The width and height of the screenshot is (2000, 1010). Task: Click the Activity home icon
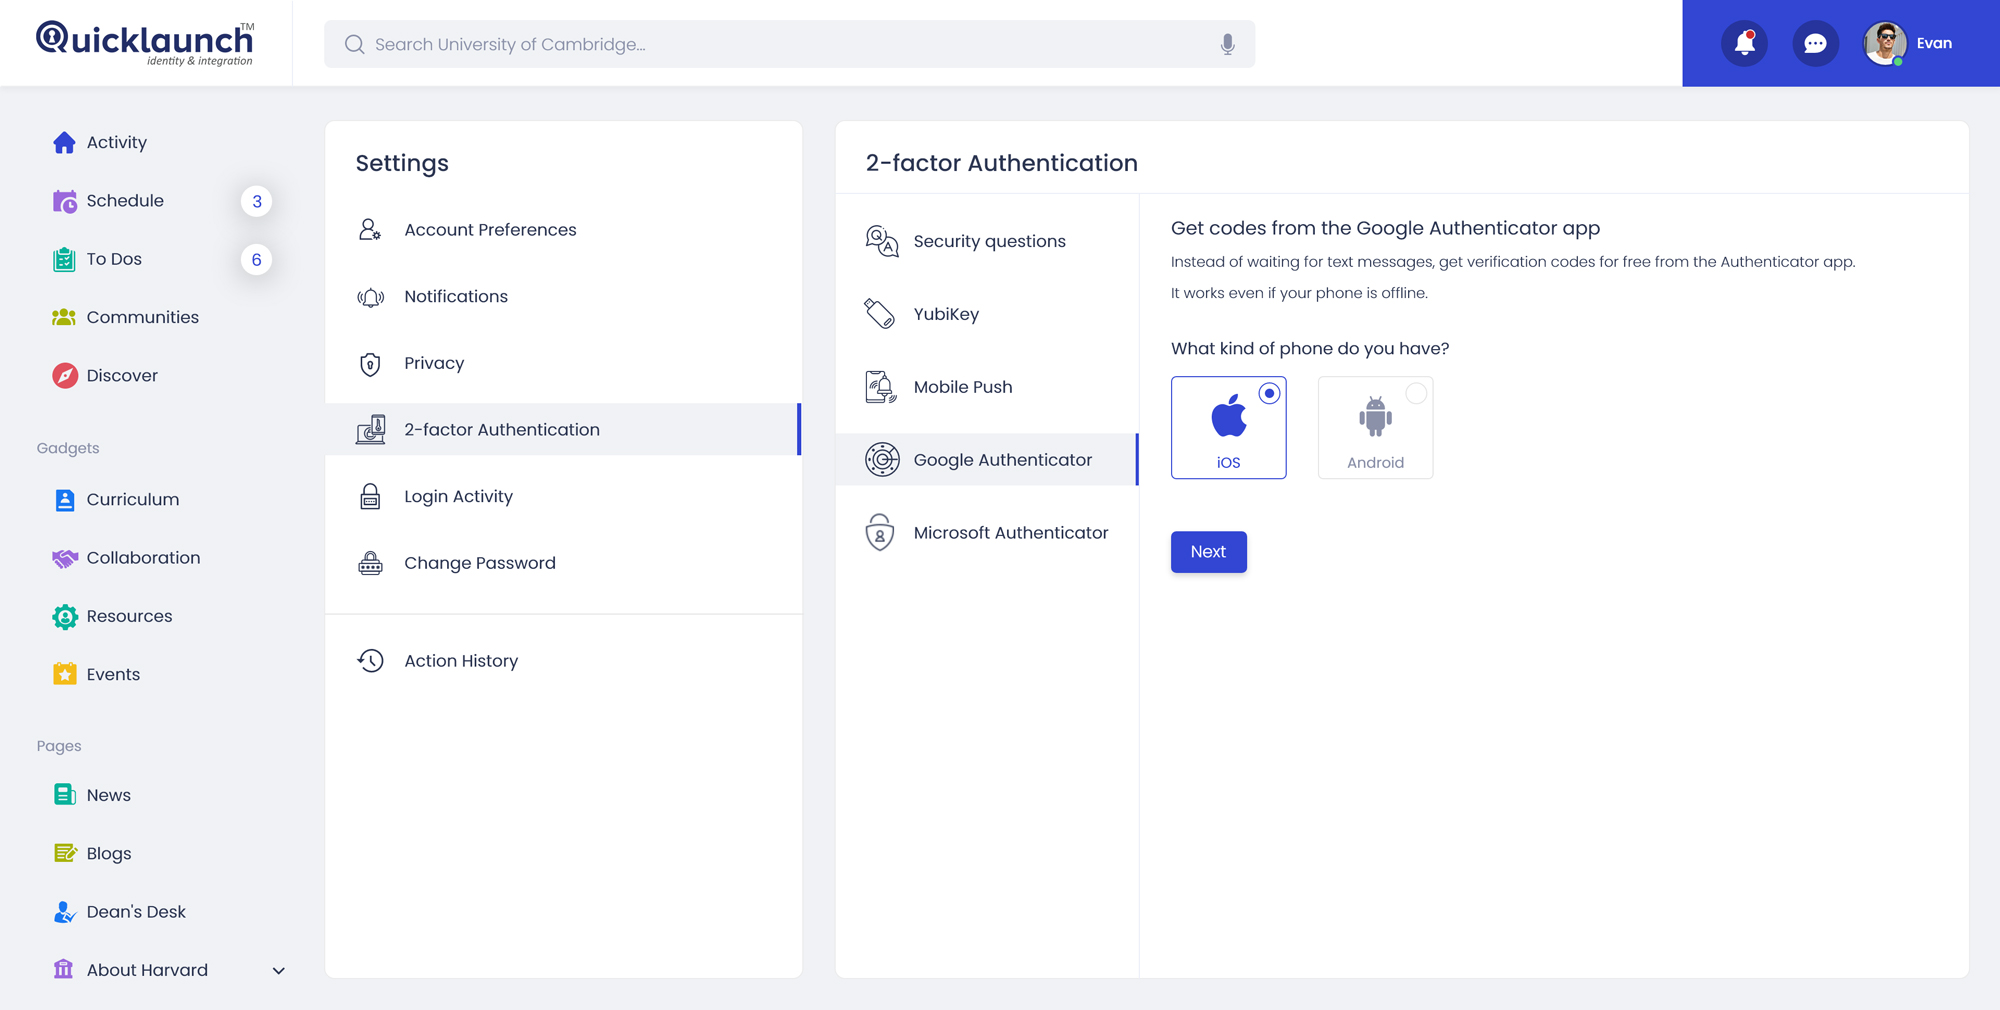coord(64,142)
